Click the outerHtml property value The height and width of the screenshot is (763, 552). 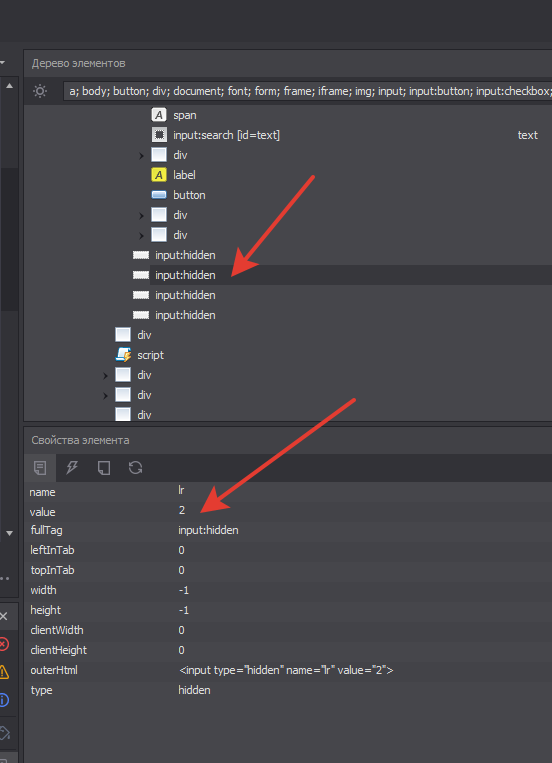tap(286, 671)
